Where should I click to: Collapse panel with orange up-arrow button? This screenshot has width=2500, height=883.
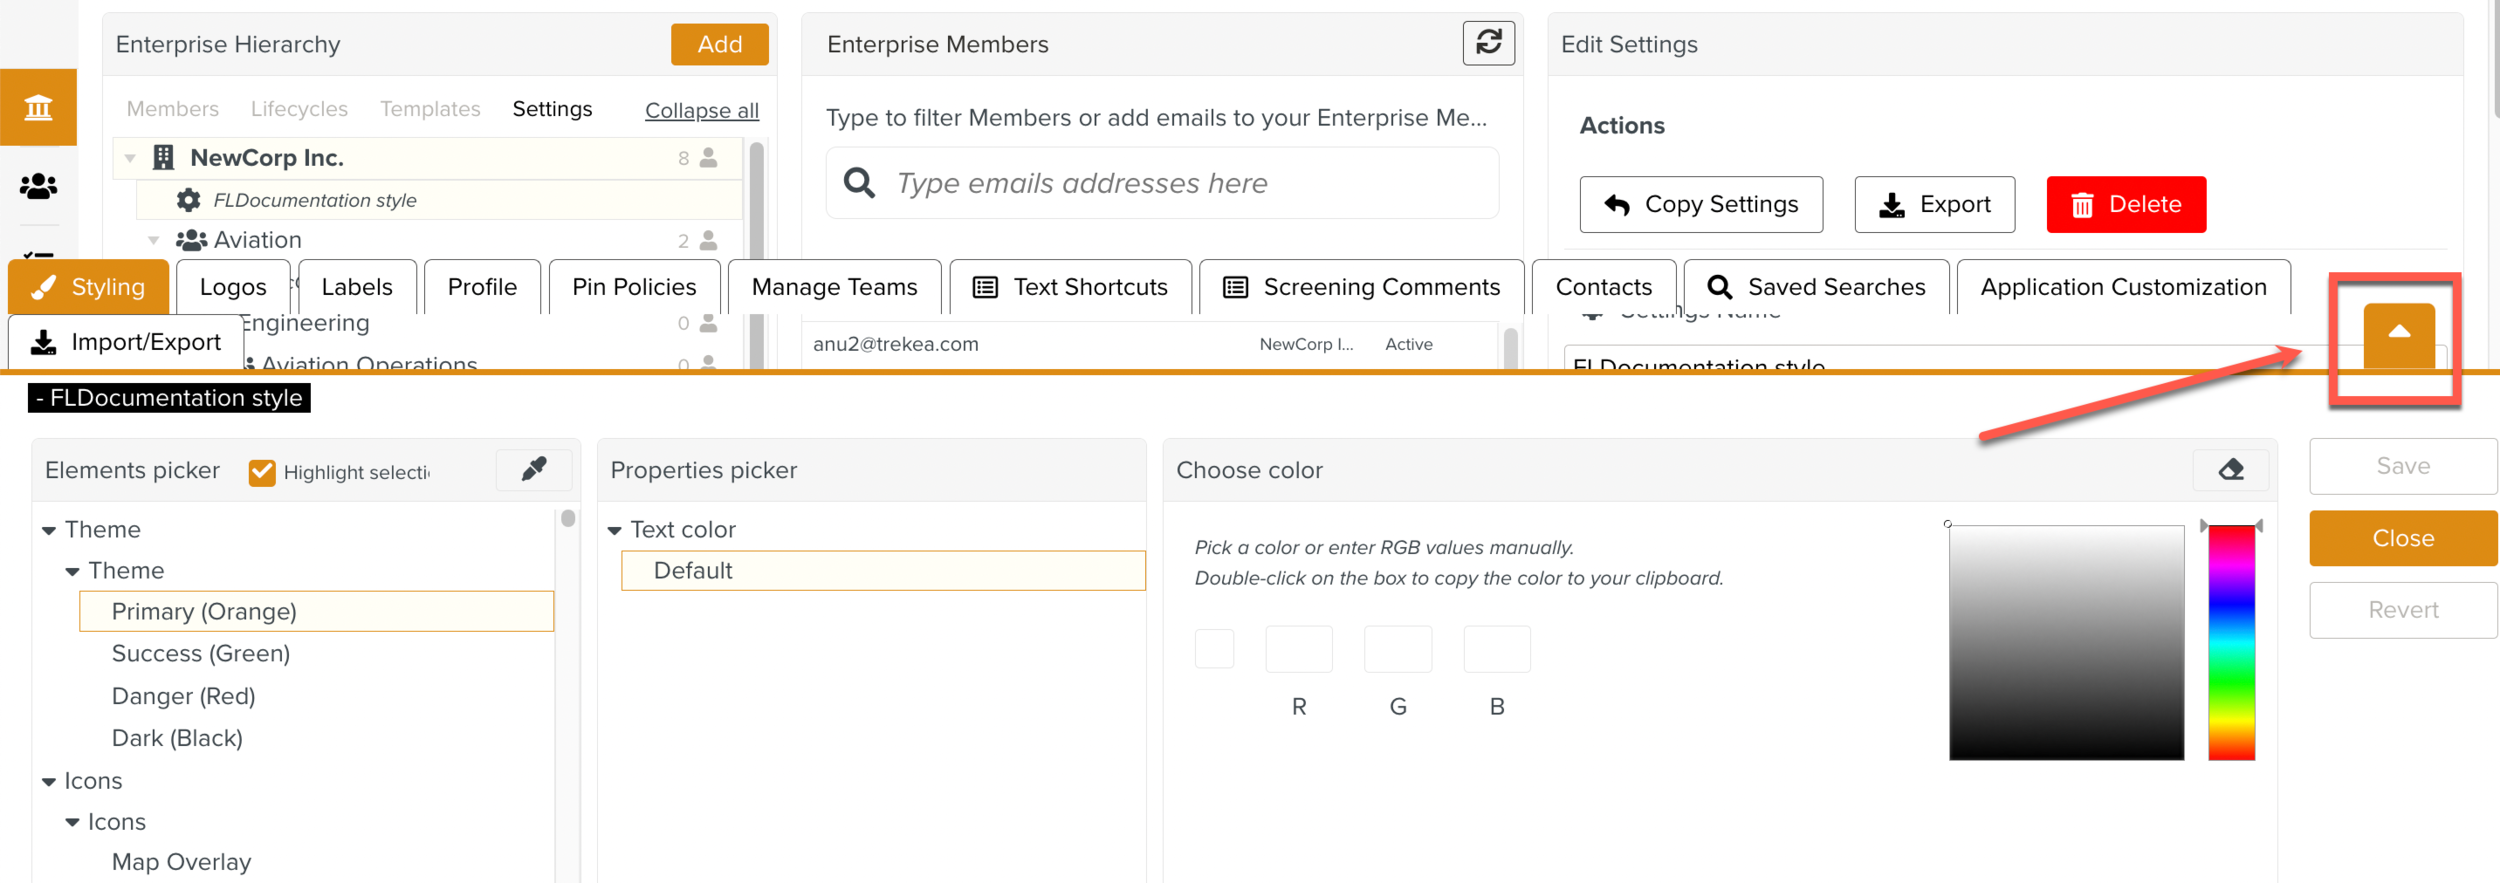pos(2398,334)
